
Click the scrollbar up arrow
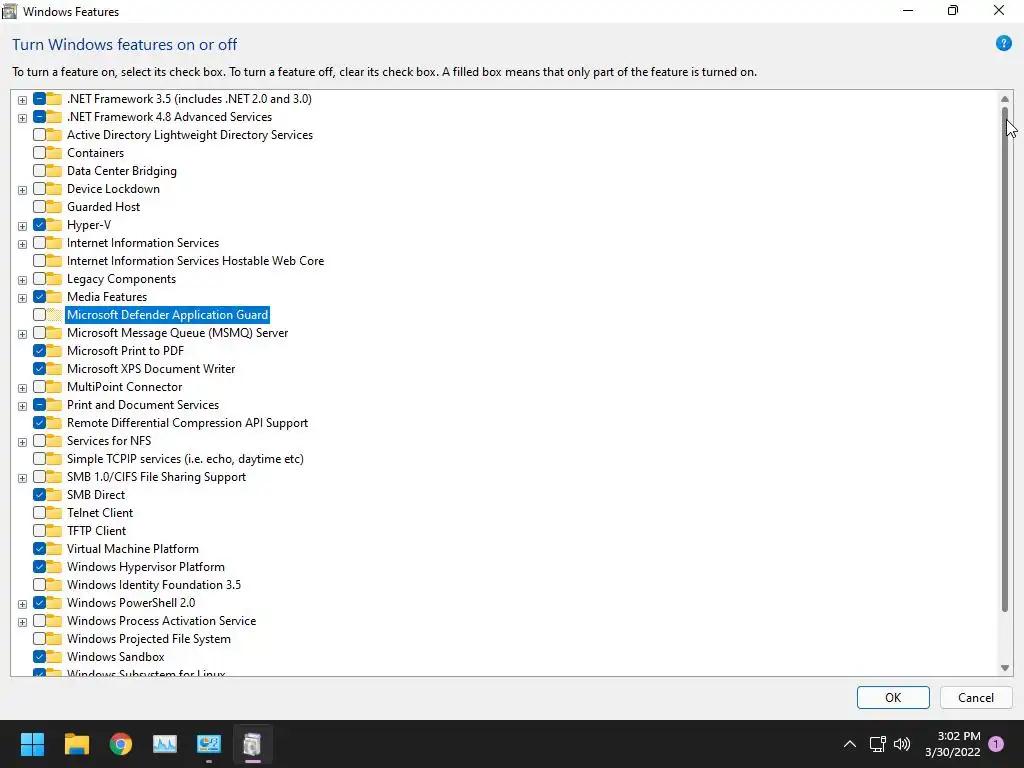tap(1004, 99)
